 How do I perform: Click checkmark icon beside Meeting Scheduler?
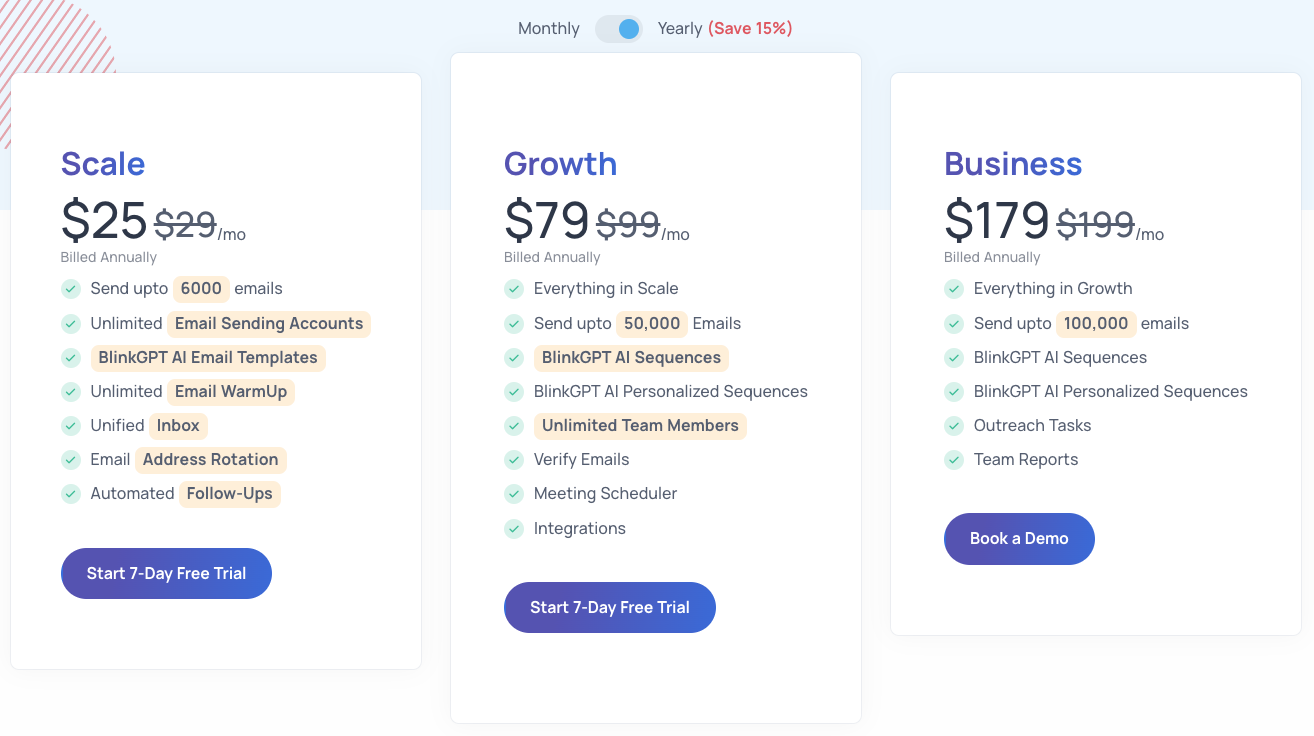tap(514, 494)
